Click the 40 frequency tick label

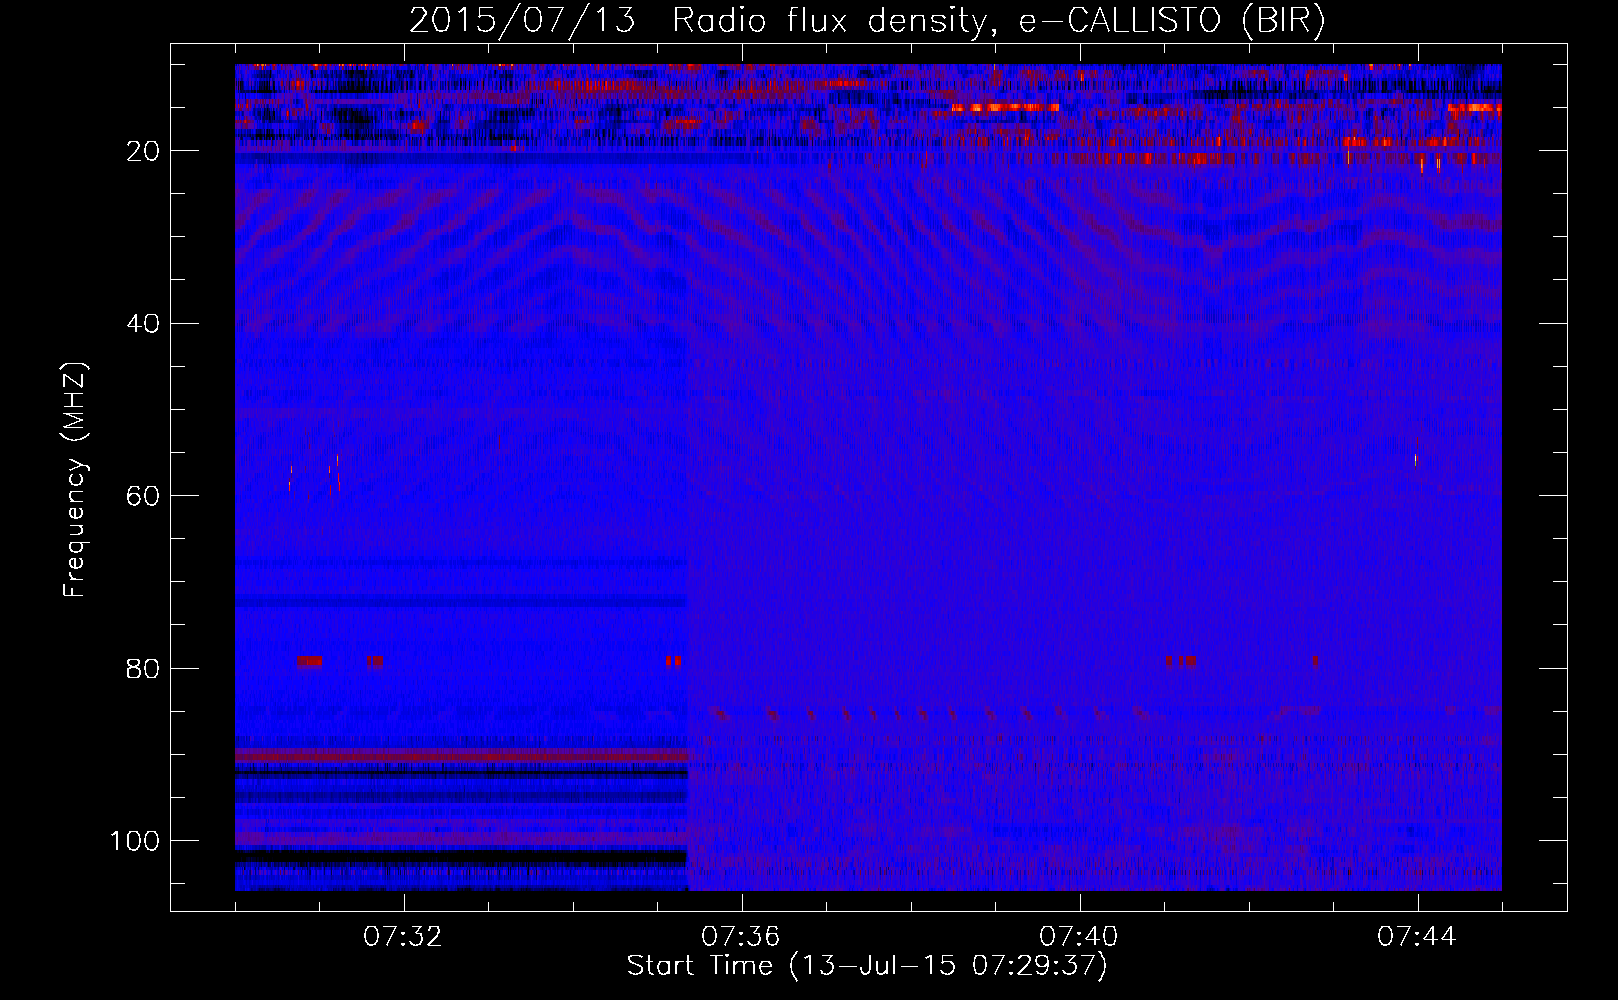(144, 324)
